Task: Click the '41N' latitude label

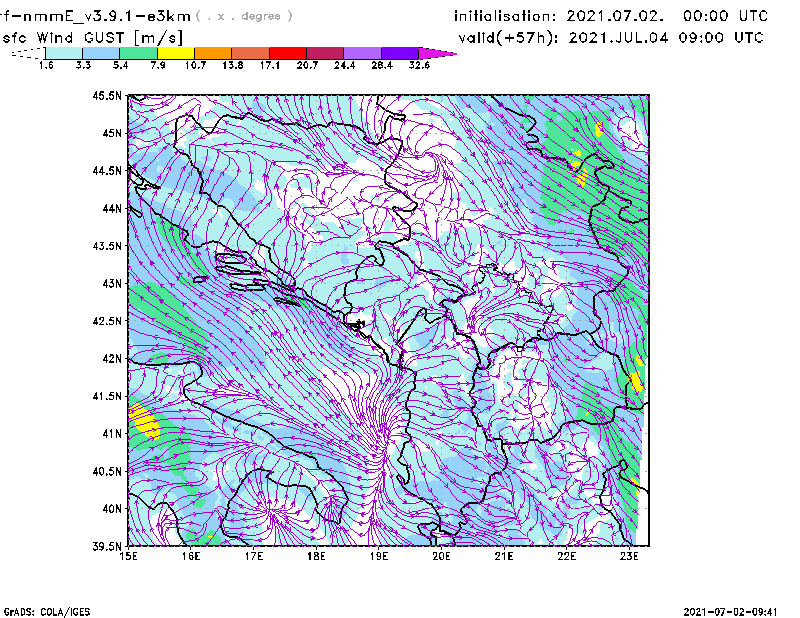Action: click(112, 433)
